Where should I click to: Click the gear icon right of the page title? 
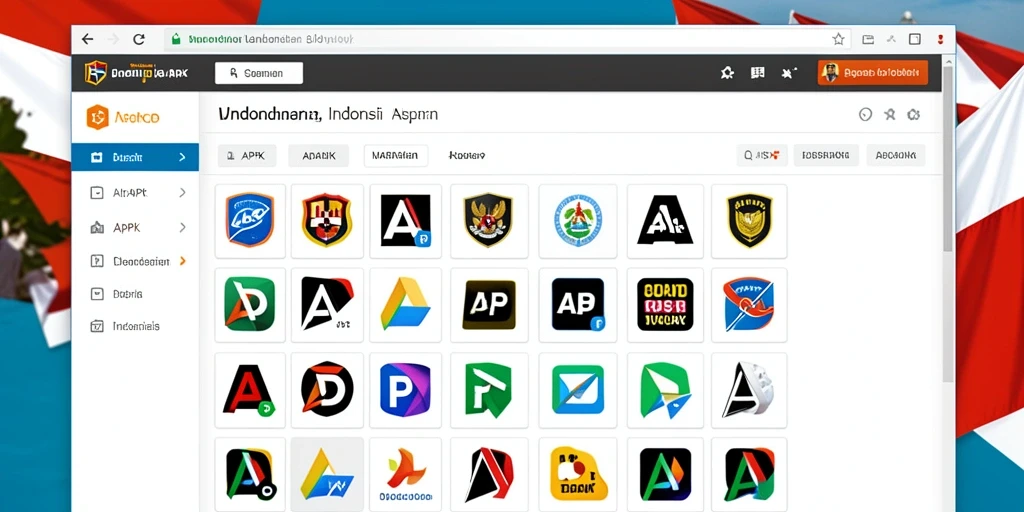[x=914, y=115]
